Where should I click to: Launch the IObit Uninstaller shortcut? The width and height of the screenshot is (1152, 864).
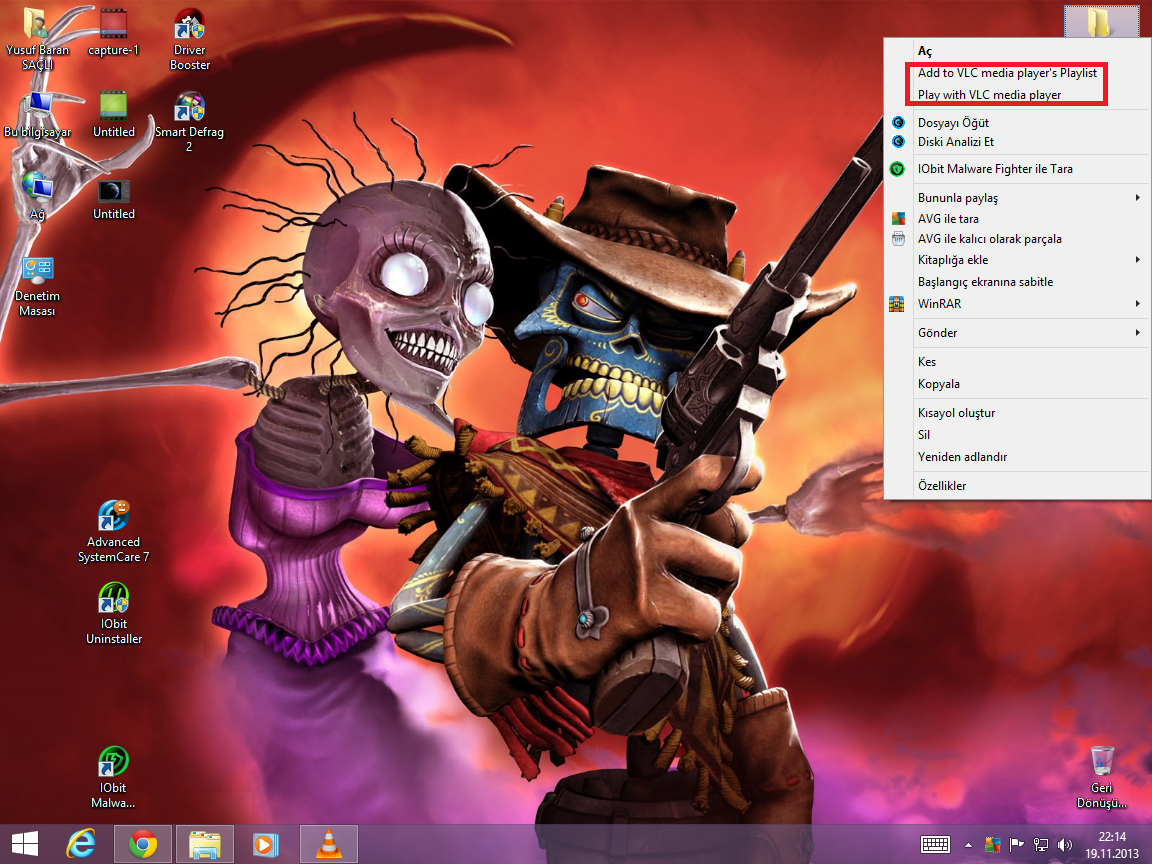pyautogui.click(x=114, y=614)
